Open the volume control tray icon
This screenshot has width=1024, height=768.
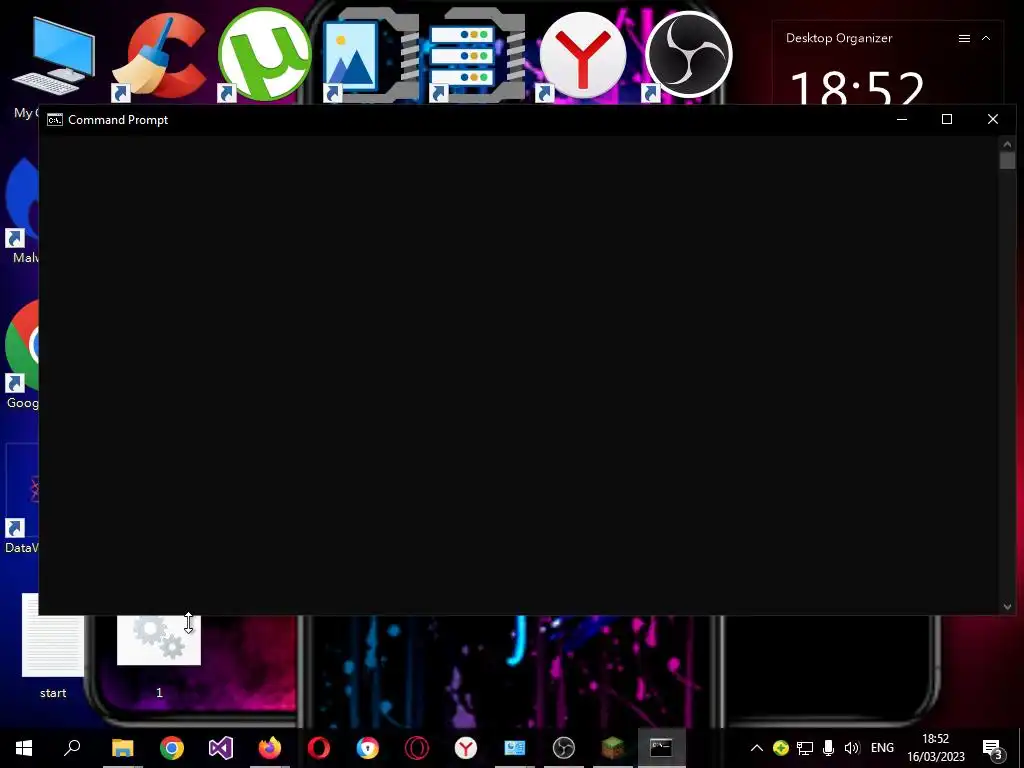tap(852, 748)
